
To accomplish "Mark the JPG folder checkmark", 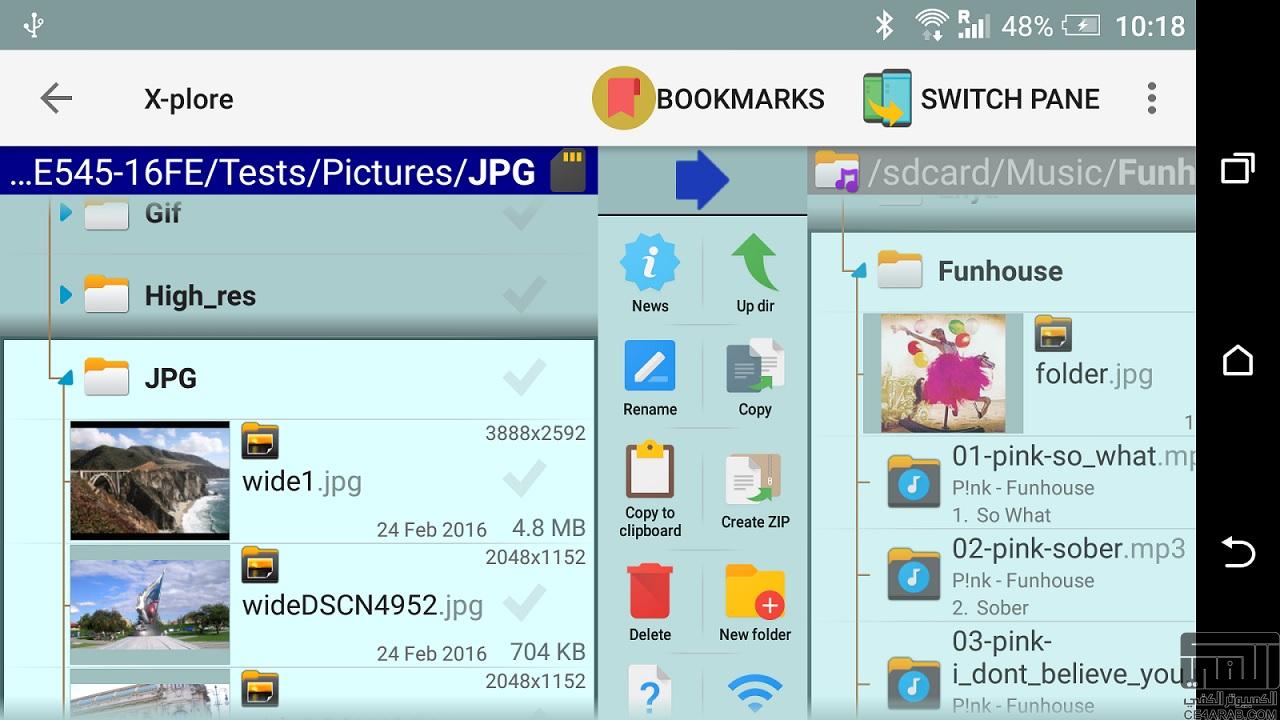I will (524, 378).
